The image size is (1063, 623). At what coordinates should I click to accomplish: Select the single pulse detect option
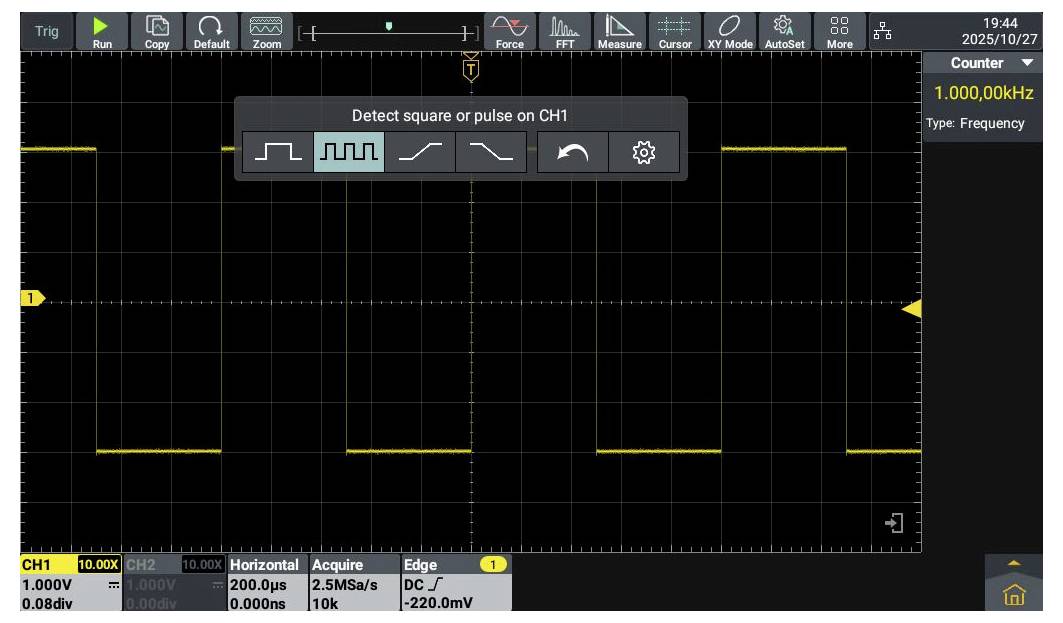pyautogui.click(x=277, y=153)
